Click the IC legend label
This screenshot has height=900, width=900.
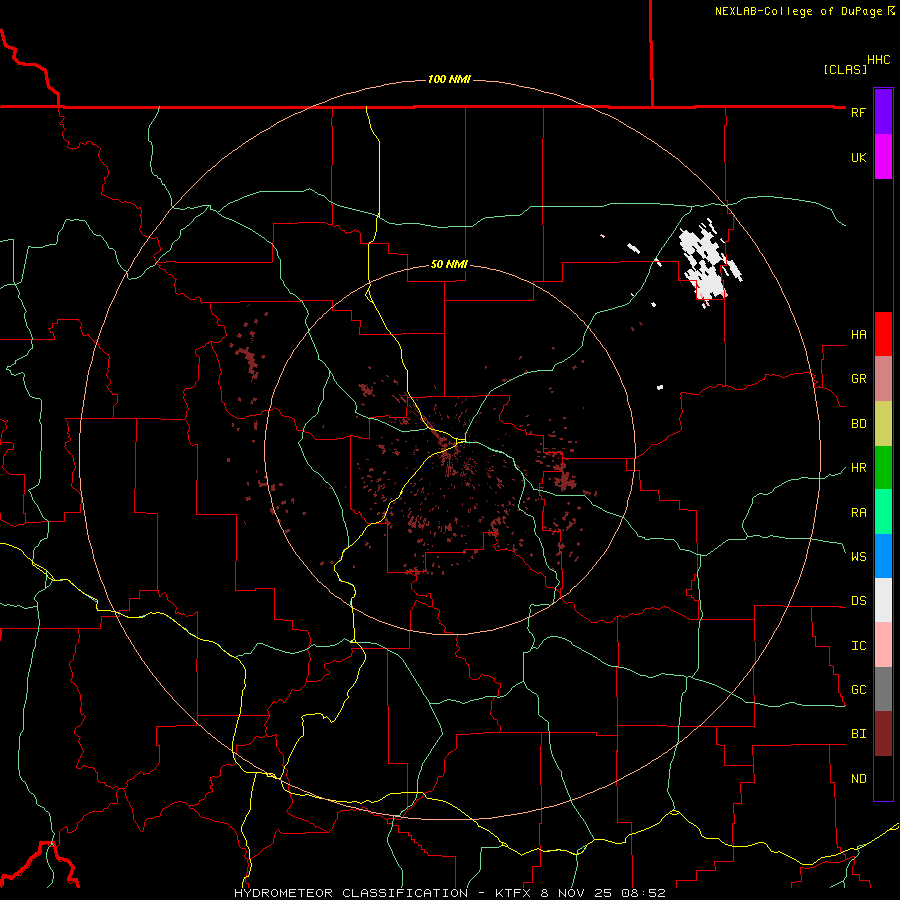coord(858,646)
